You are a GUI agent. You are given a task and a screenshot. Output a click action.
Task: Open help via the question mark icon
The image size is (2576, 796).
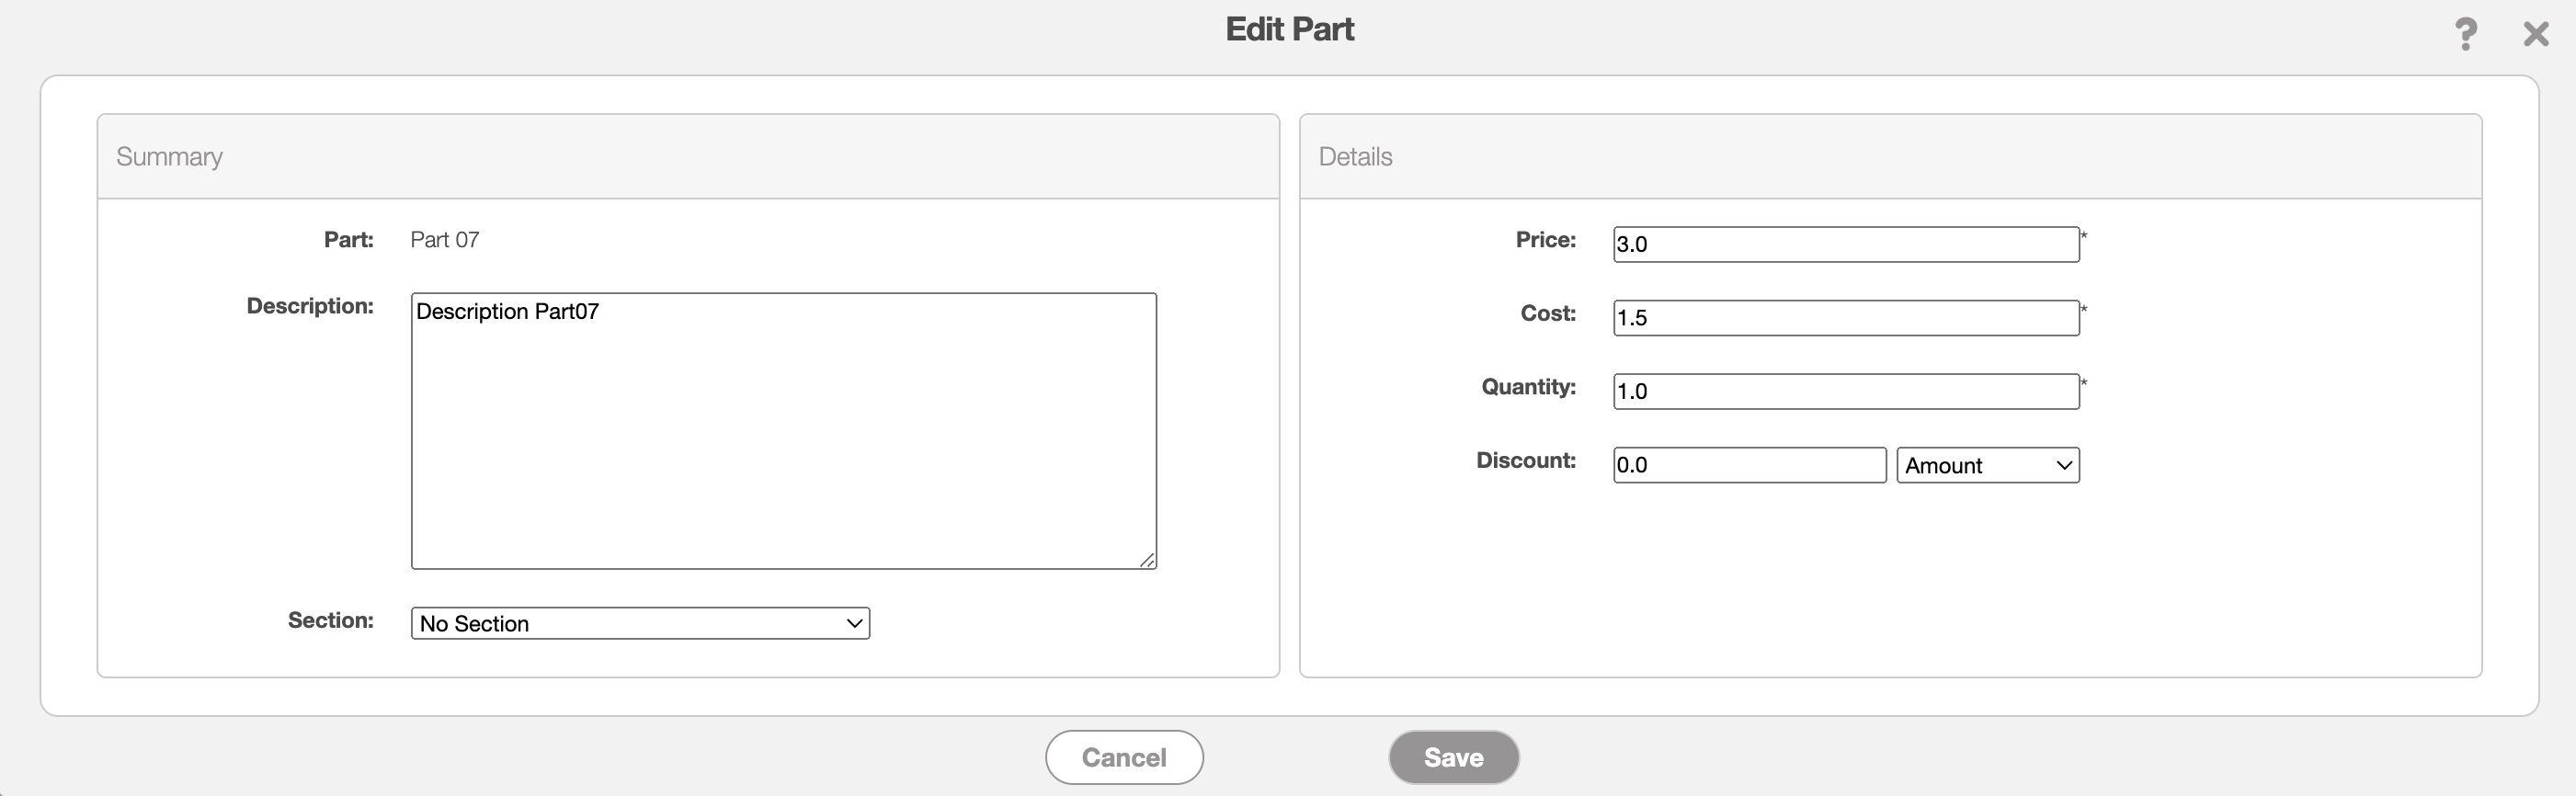(x=2465, y=34)
